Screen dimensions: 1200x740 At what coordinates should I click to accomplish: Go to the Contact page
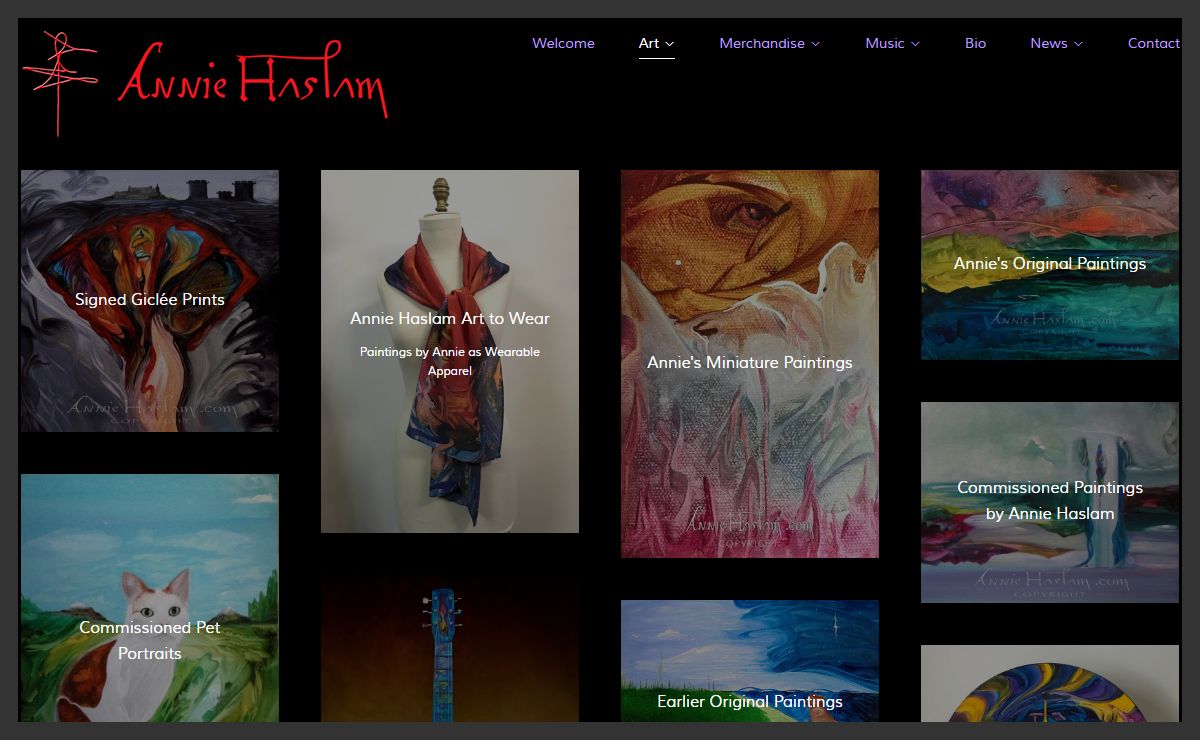pyautogui.click(x=1154, y=43)
